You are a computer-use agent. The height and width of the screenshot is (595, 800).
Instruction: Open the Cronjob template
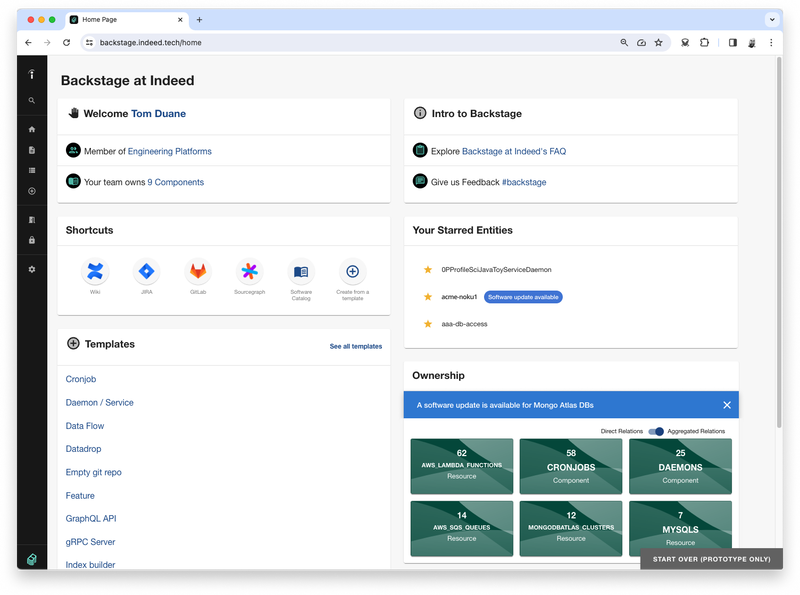81,379
